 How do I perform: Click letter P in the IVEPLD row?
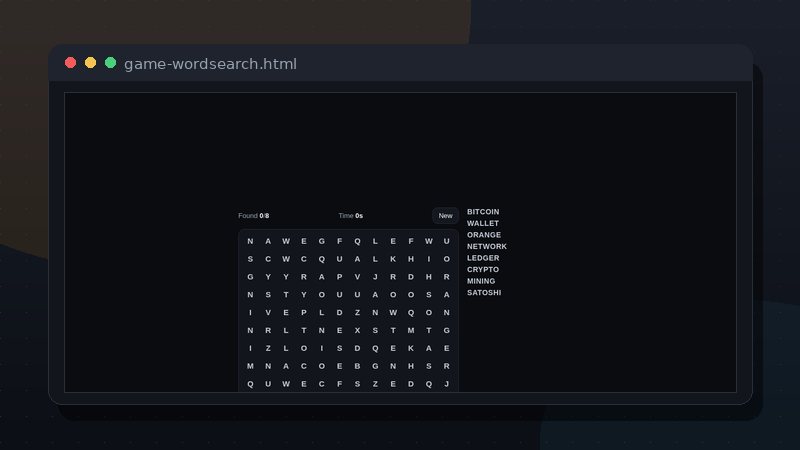304,313
